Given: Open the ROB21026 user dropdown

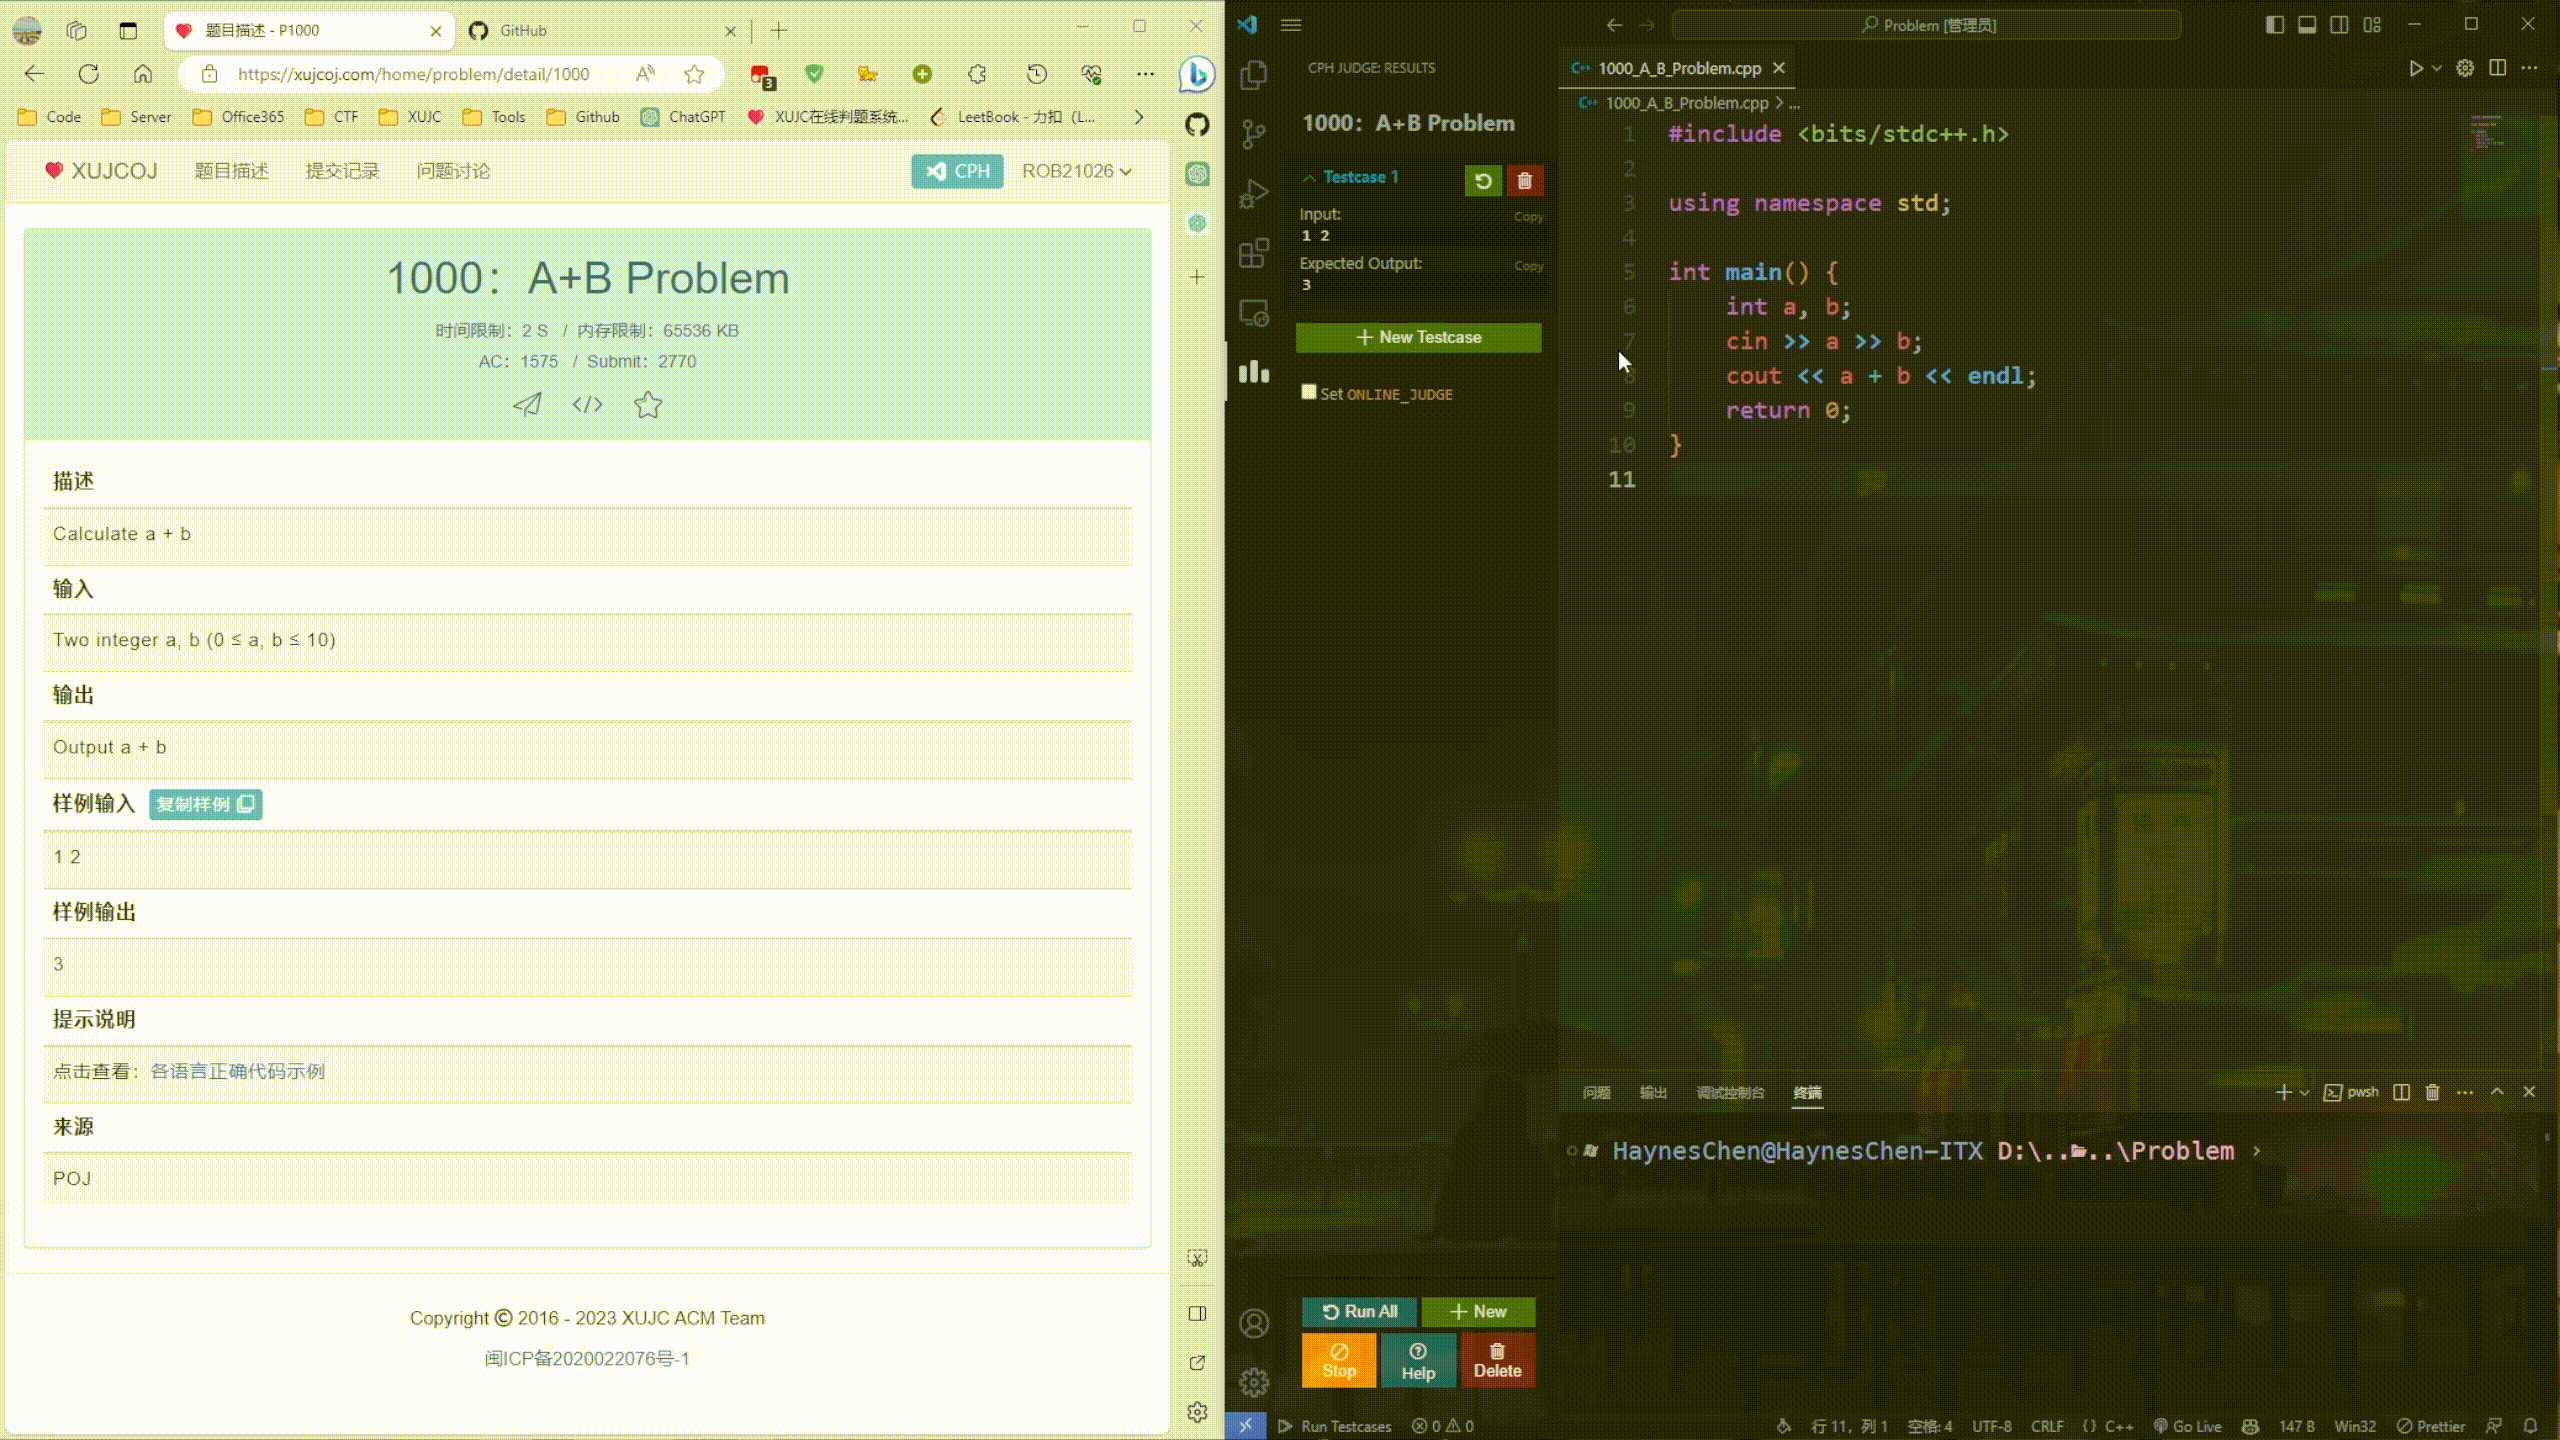Looking at the screenshot, I should (x=1076, y=171).
